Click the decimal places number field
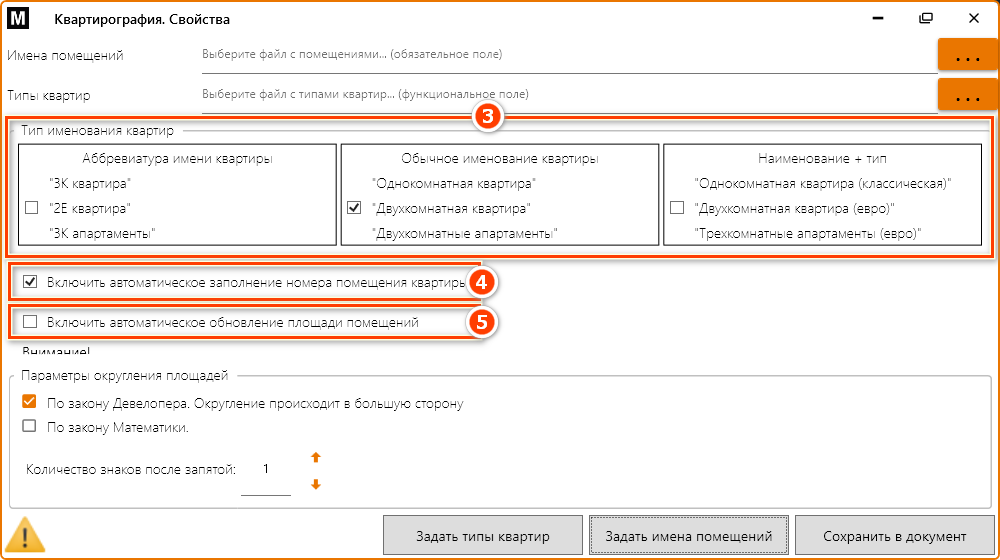Screen dimensions: 1000x560 266,470
